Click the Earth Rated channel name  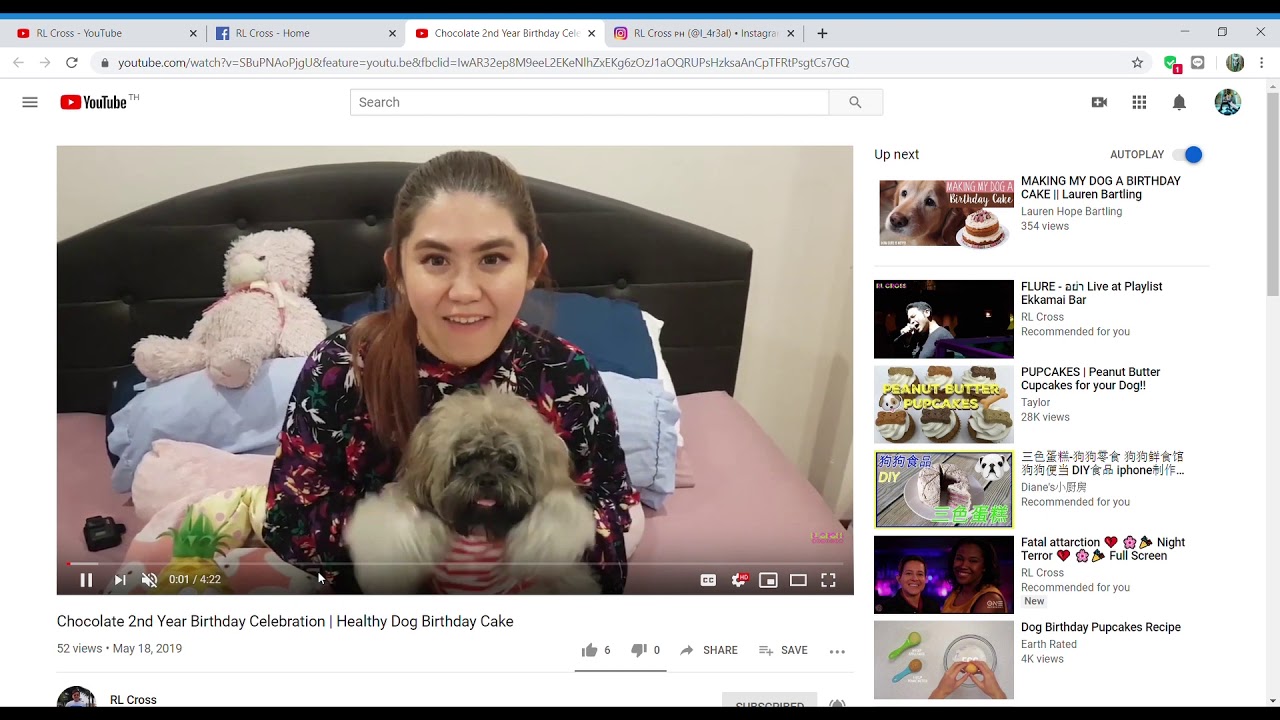pos(1048,644)
